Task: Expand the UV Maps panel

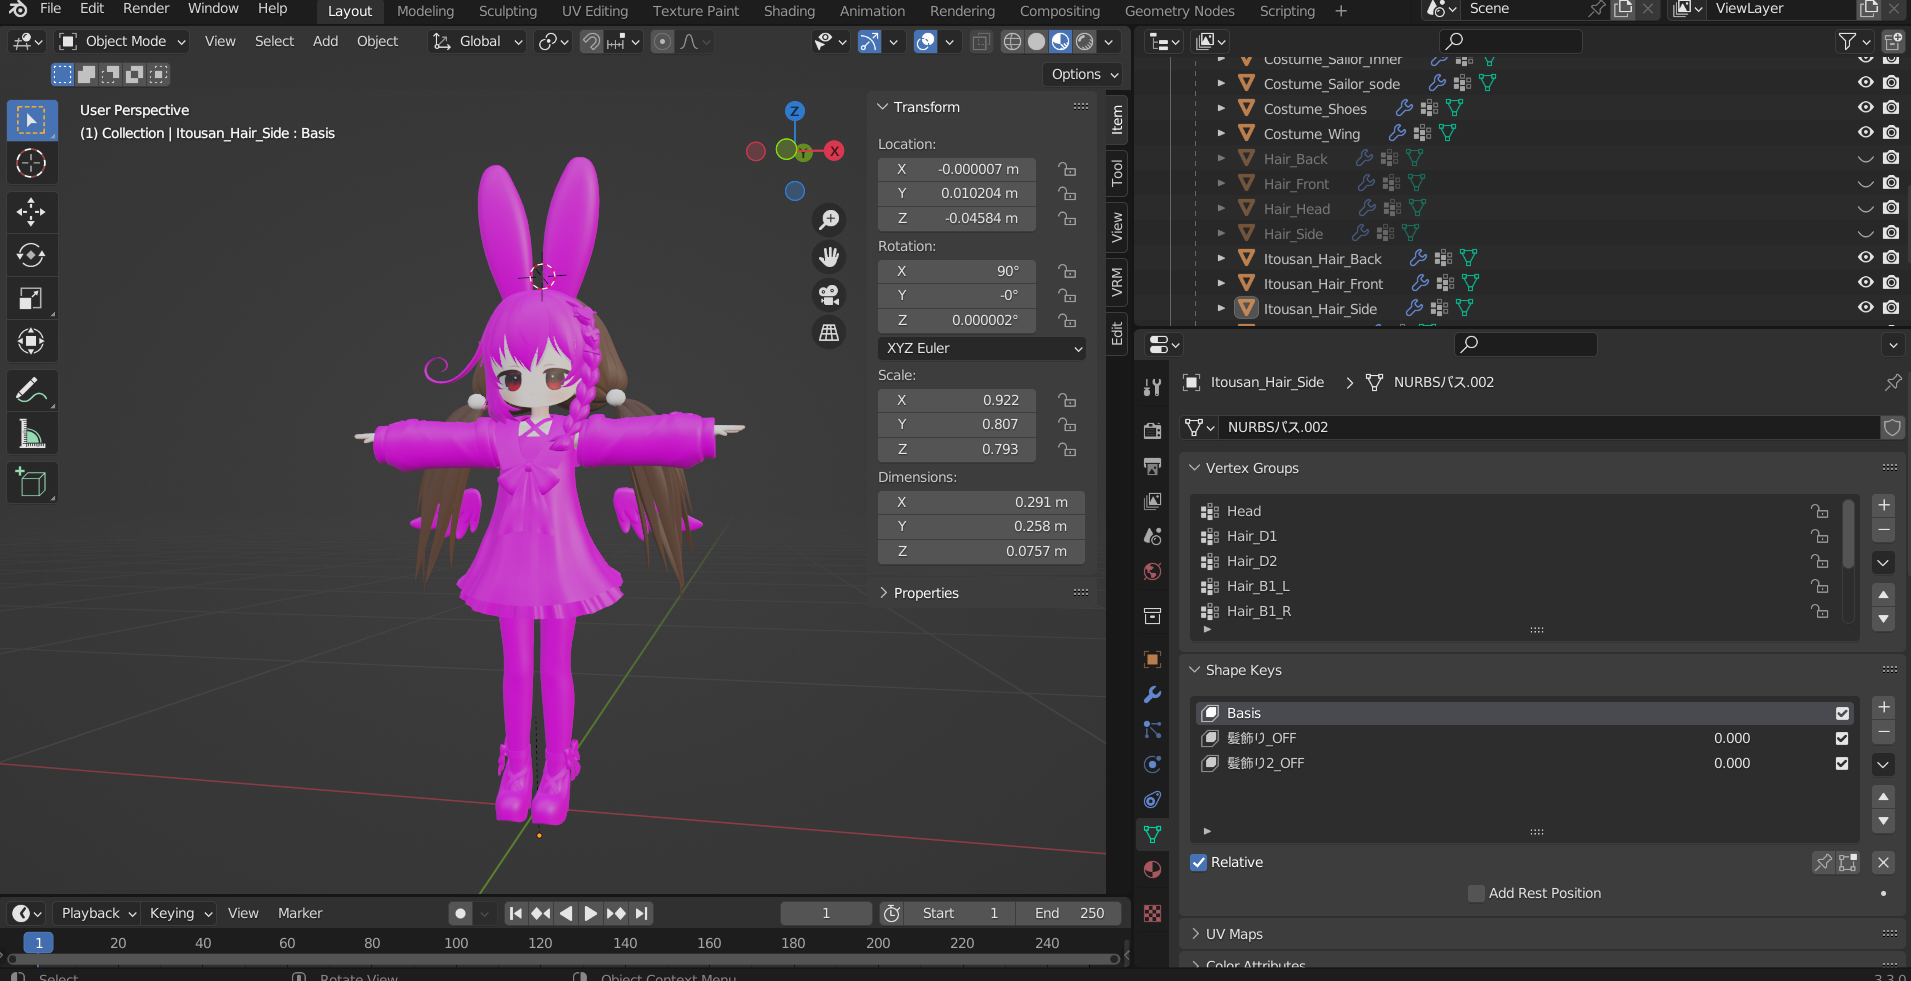Action: 1233,934
